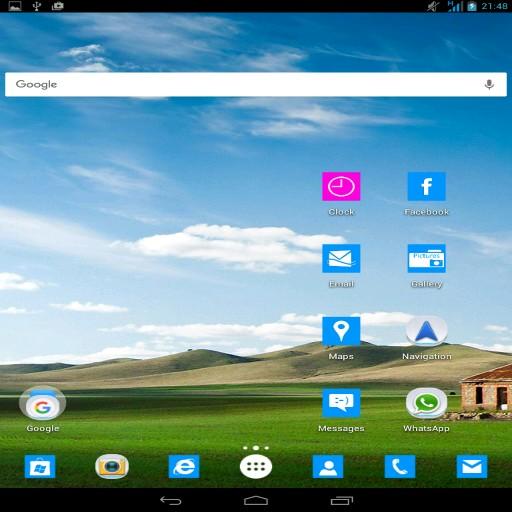The image size is (512, 512).
Task: Open the app drawer
Action: pyautogui.click(x=256, y=467)
